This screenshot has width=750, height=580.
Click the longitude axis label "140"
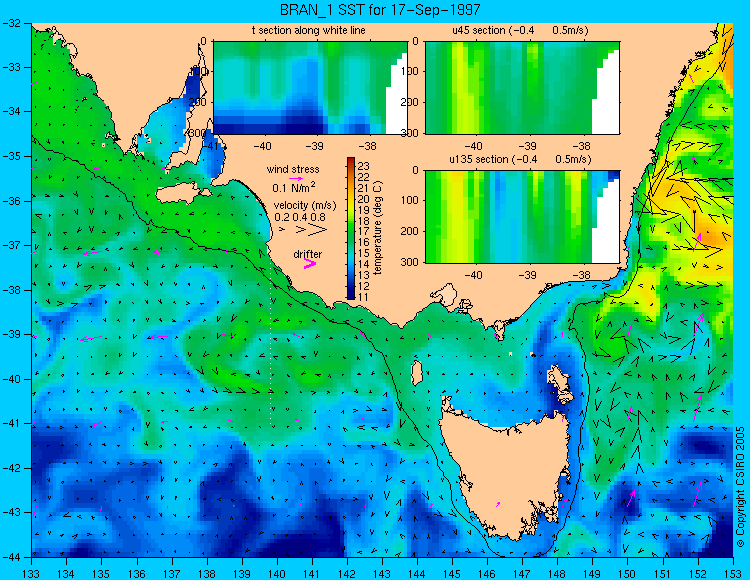[277, 574]
